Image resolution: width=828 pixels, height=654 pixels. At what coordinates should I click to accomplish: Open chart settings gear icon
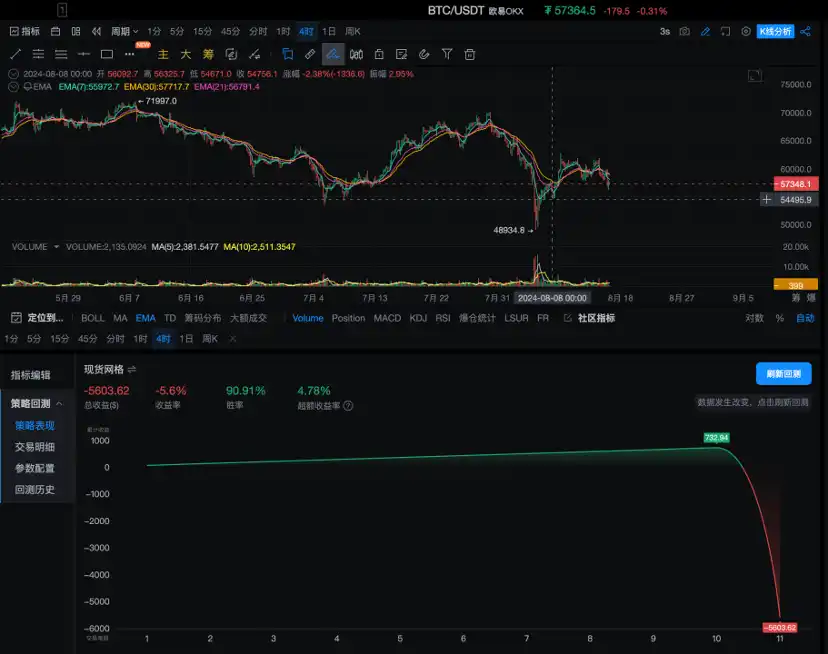746,32
